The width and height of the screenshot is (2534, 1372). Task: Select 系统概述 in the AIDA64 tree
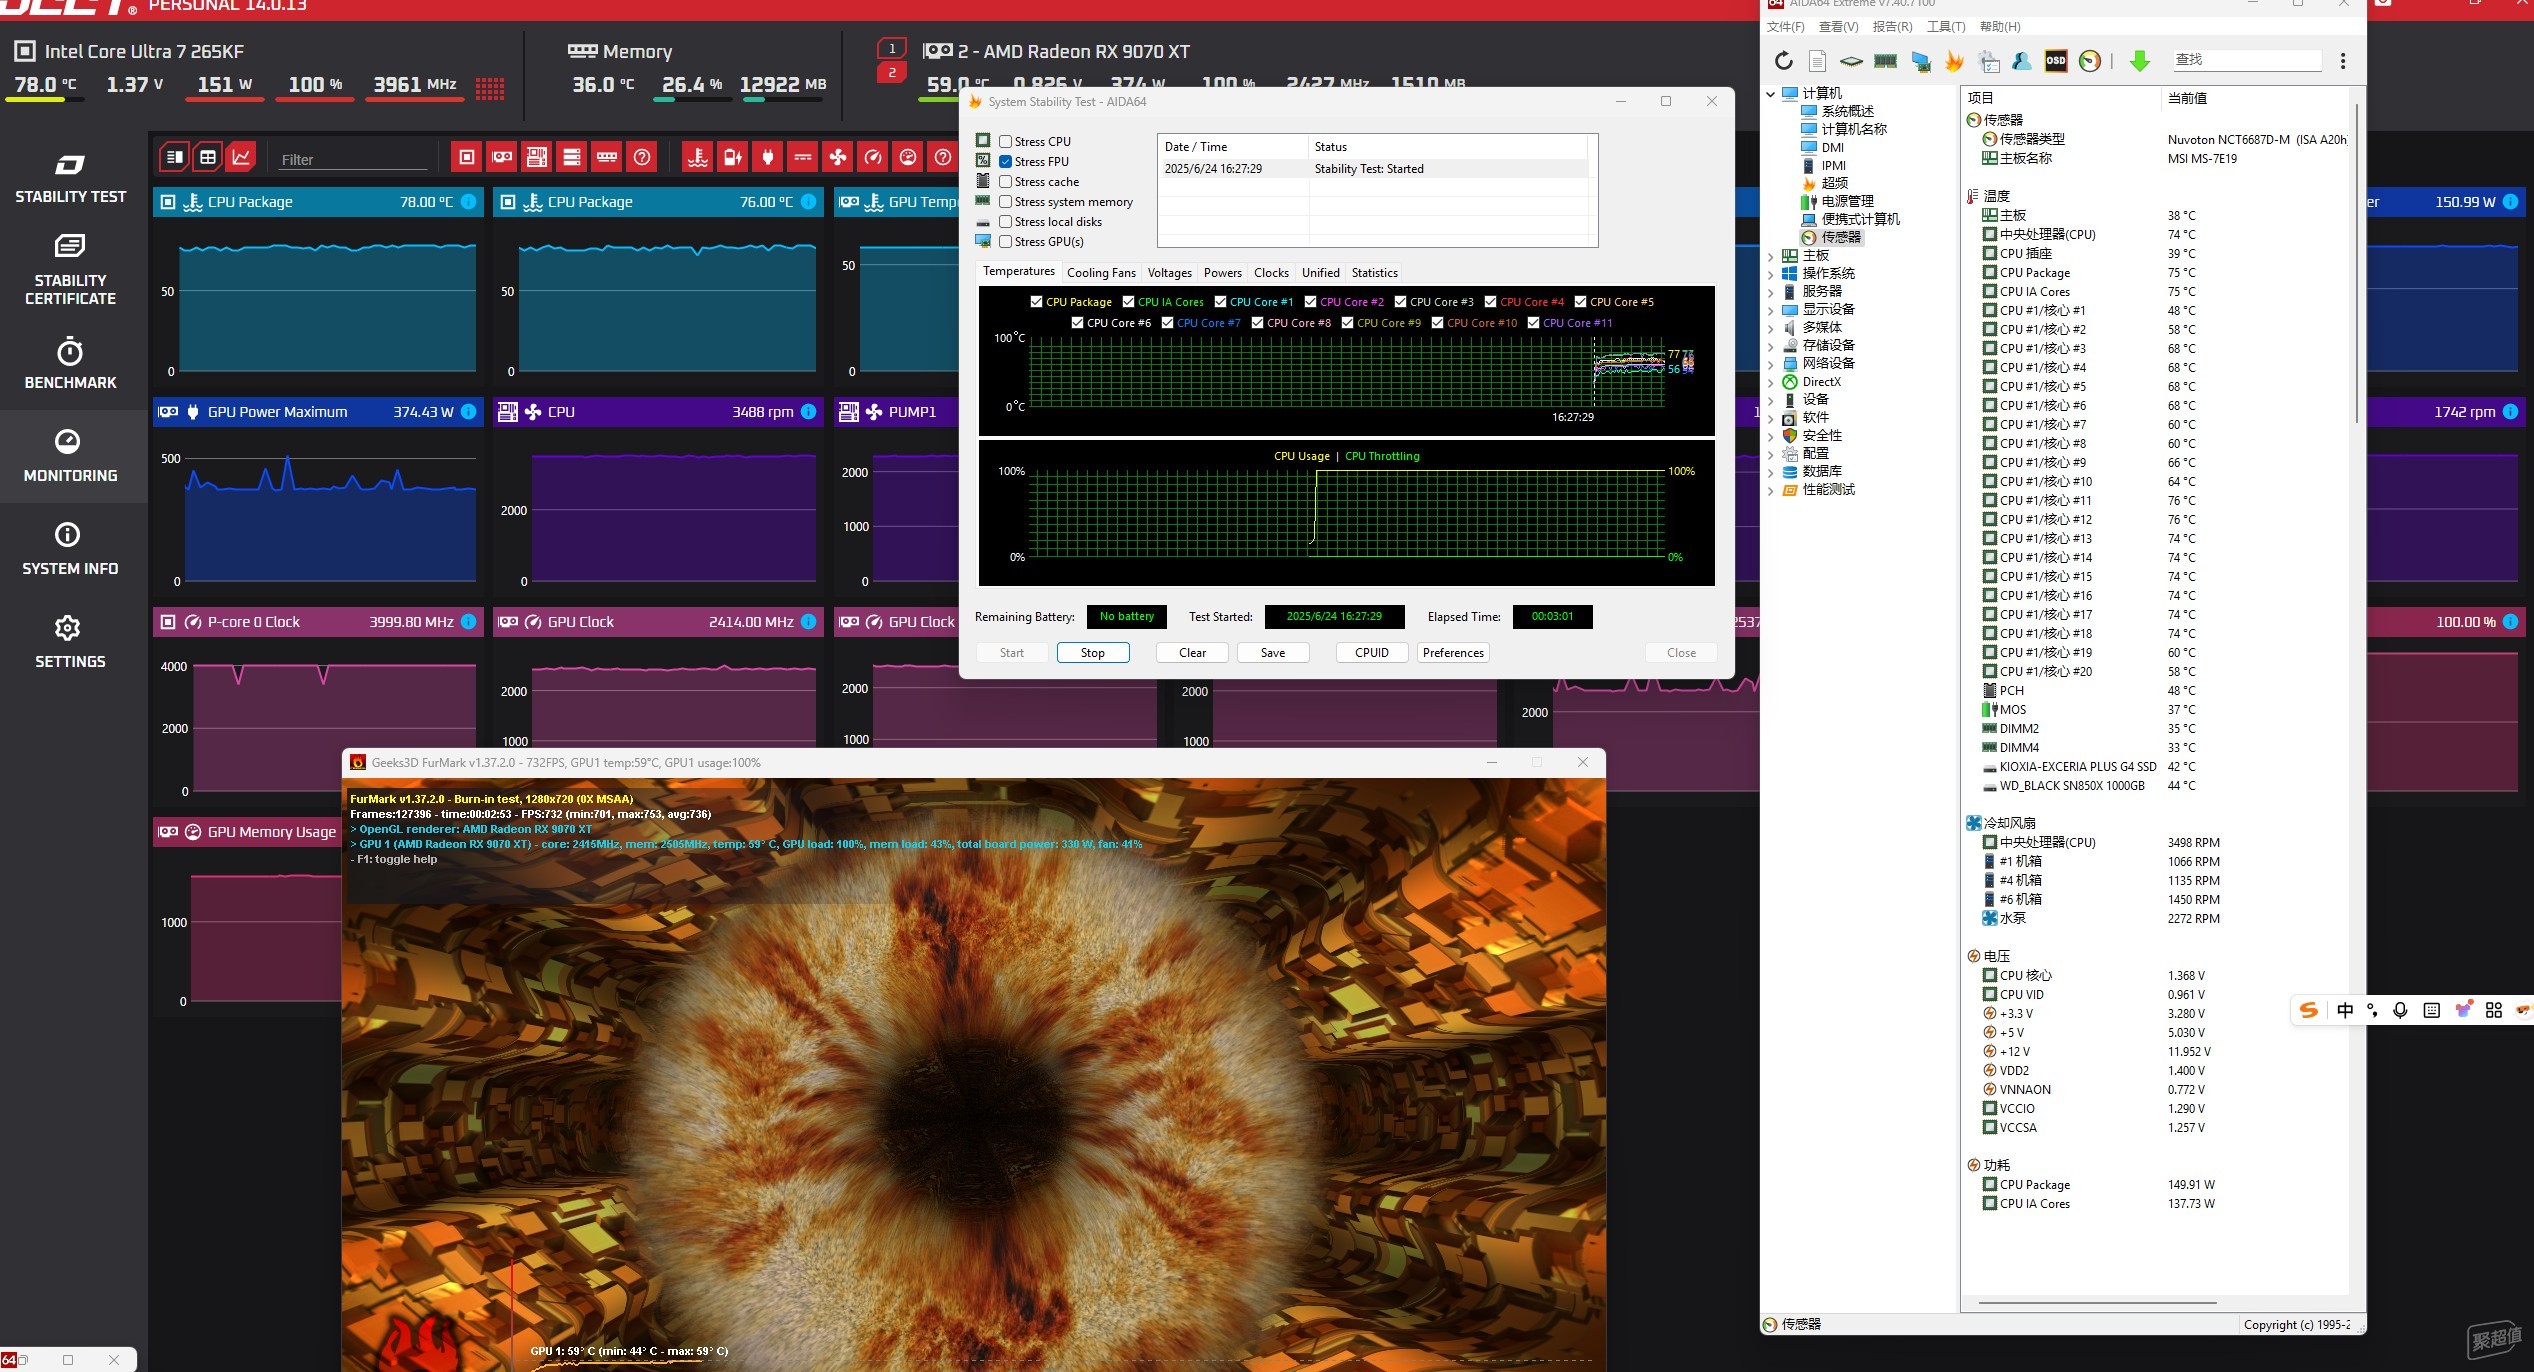1847,112
